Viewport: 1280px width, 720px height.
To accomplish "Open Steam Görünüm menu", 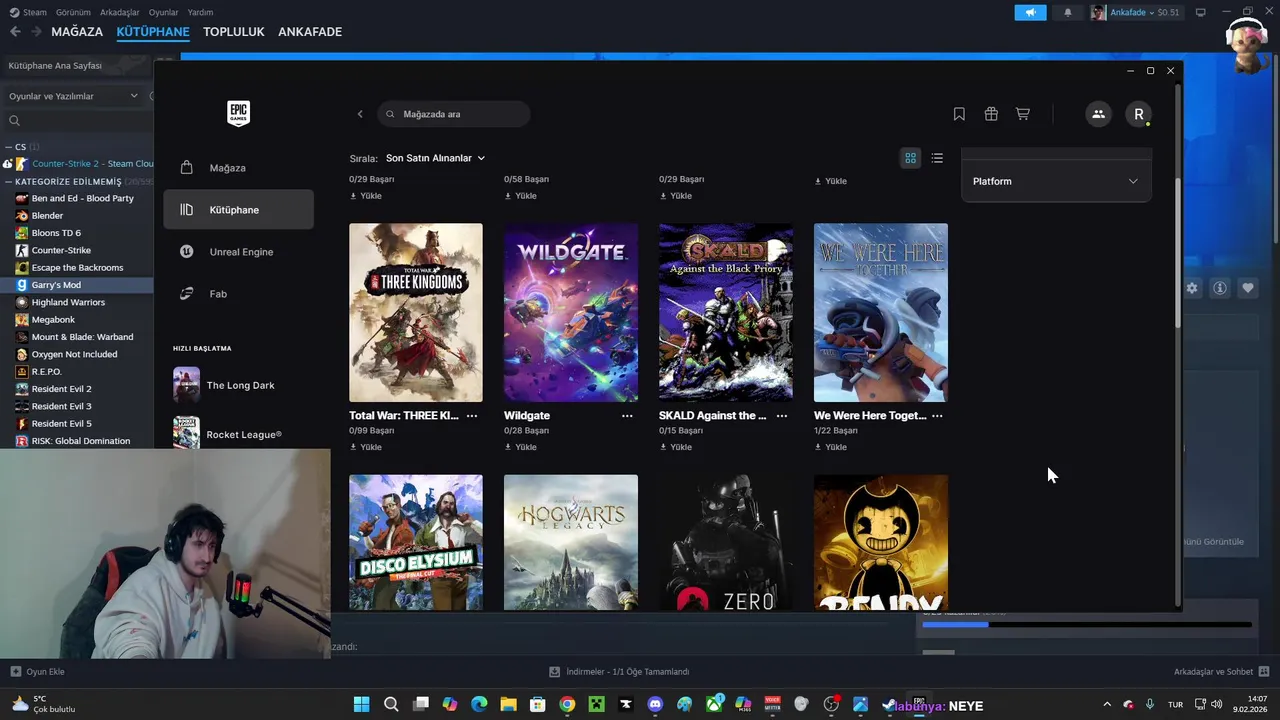I will tap(73, 12).
